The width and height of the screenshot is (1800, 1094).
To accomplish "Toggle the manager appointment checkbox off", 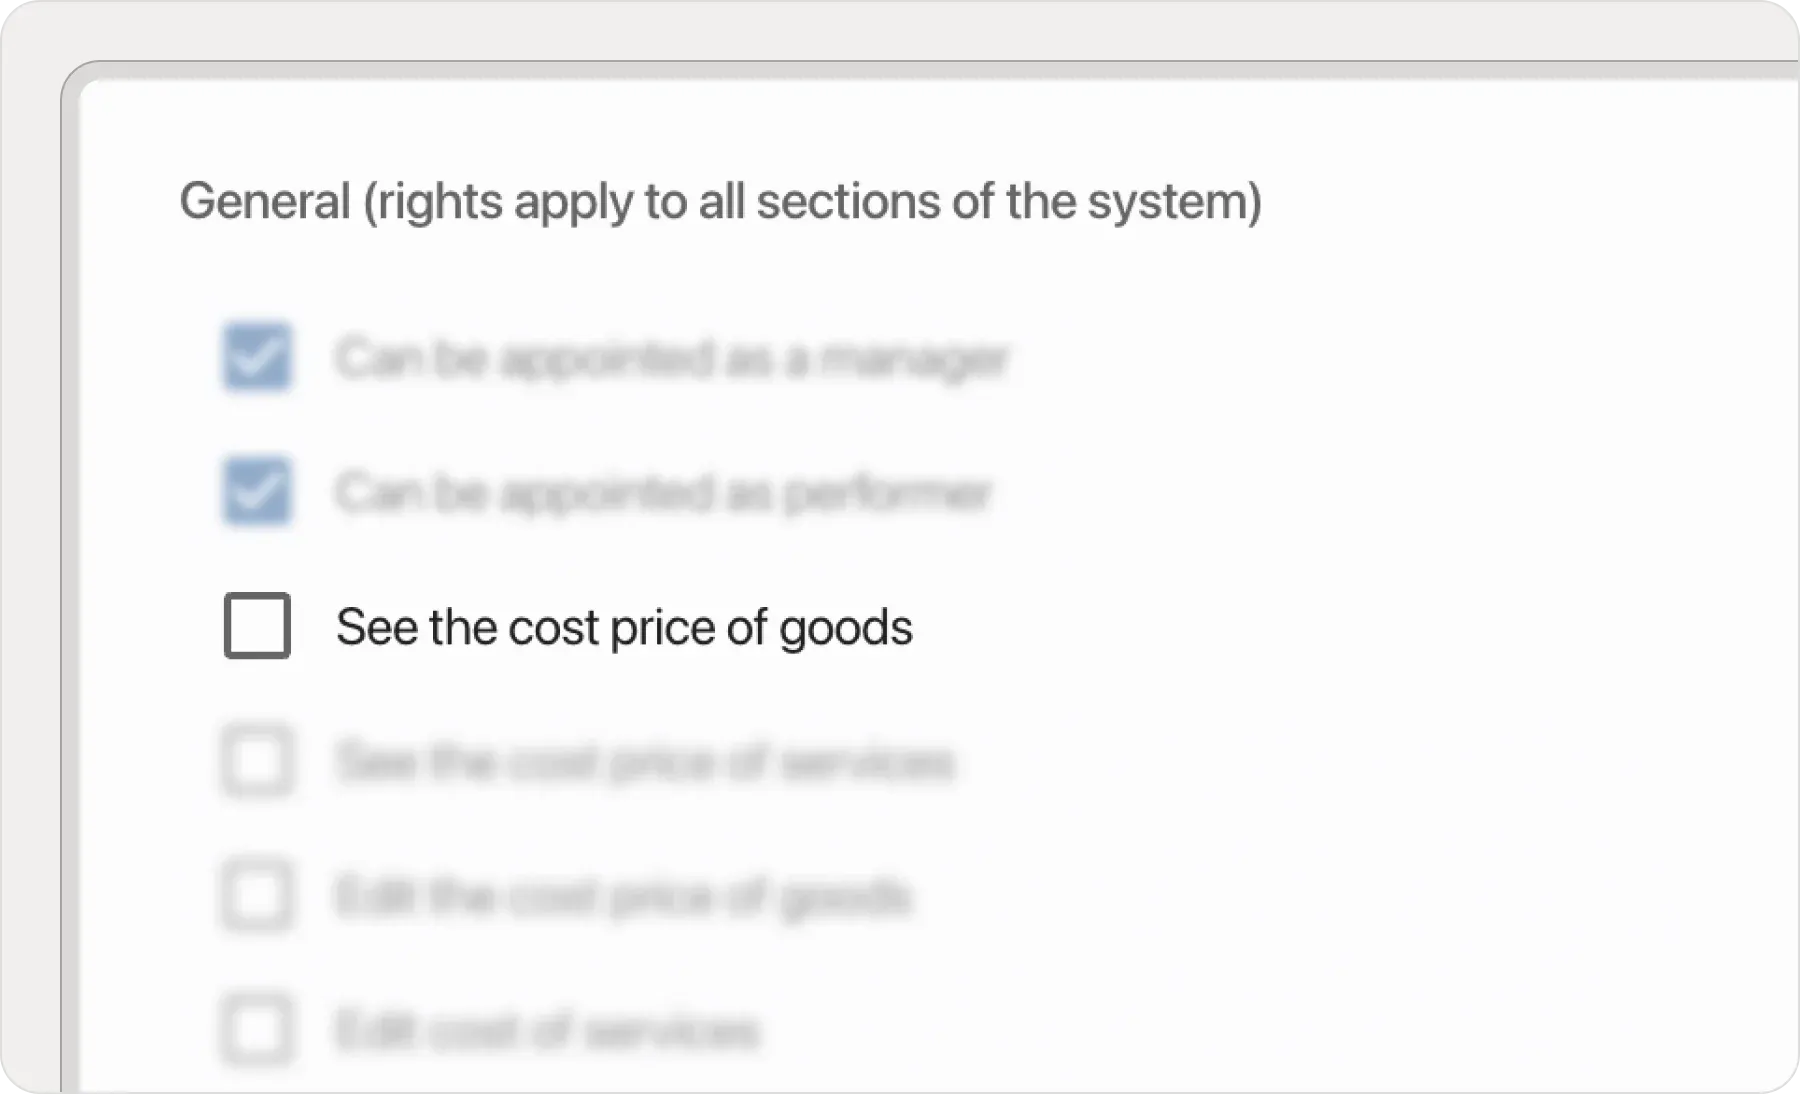I will click(256, 358).
